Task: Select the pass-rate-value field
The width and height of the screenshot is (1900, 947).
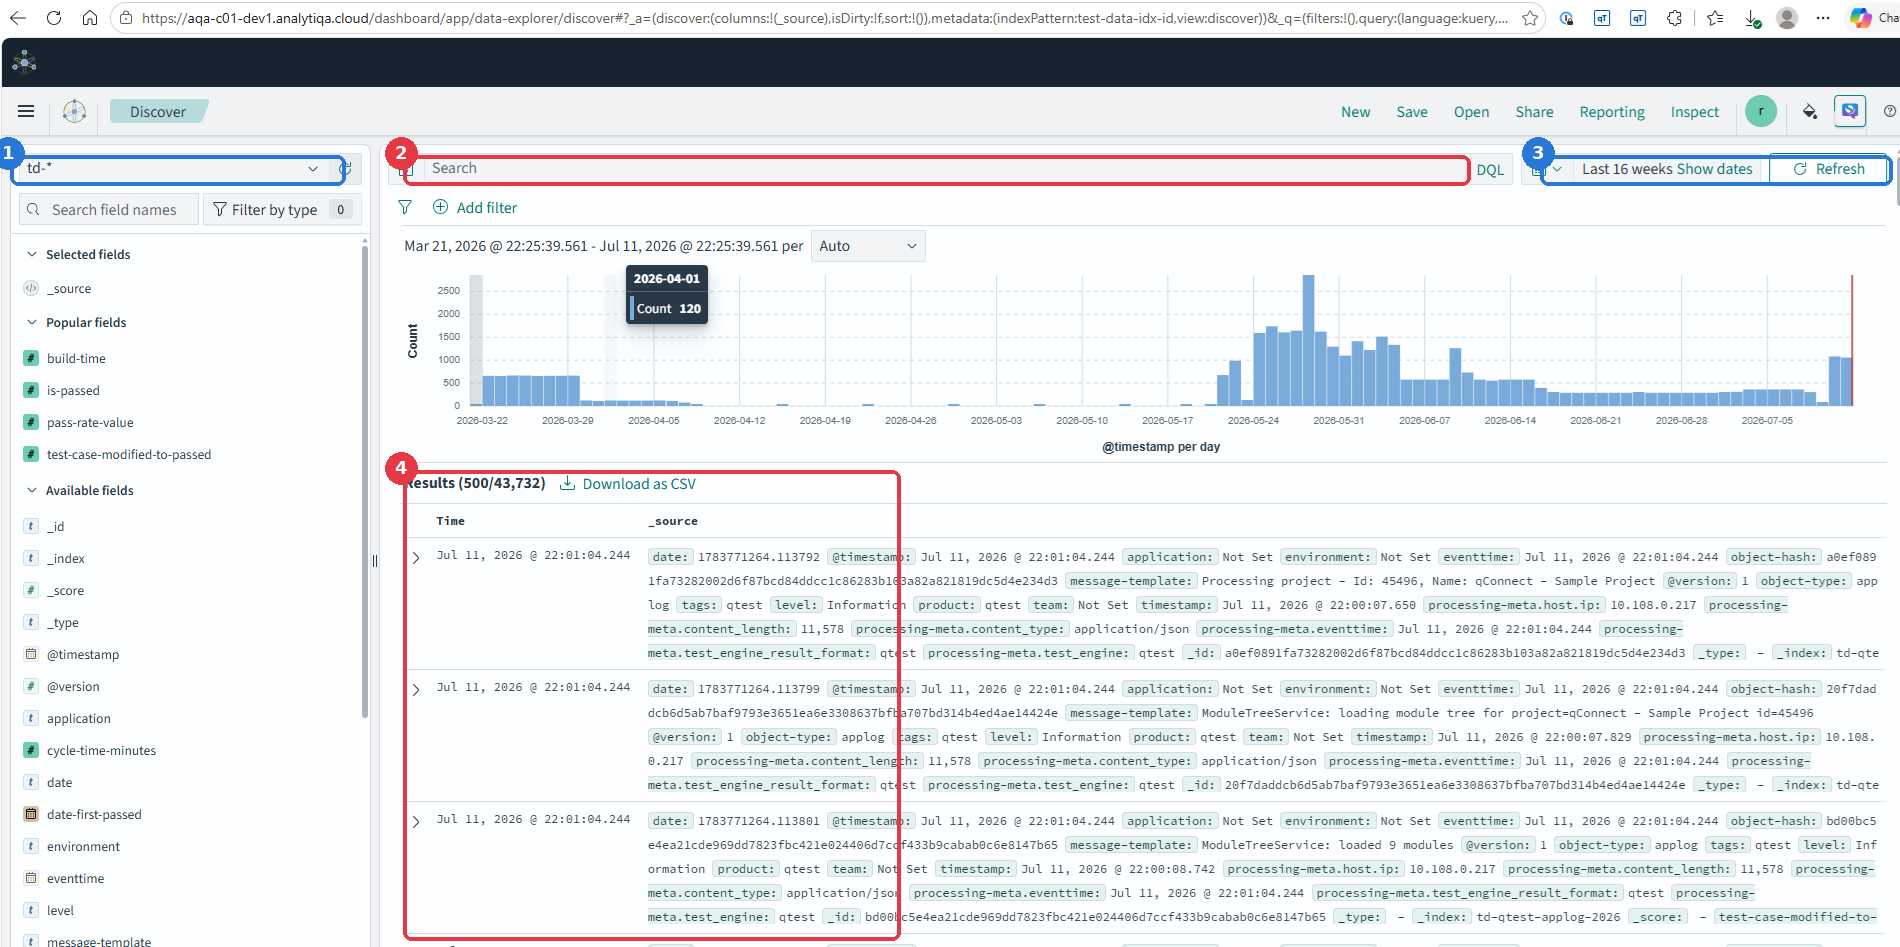Action: click(x=90, y=422)
